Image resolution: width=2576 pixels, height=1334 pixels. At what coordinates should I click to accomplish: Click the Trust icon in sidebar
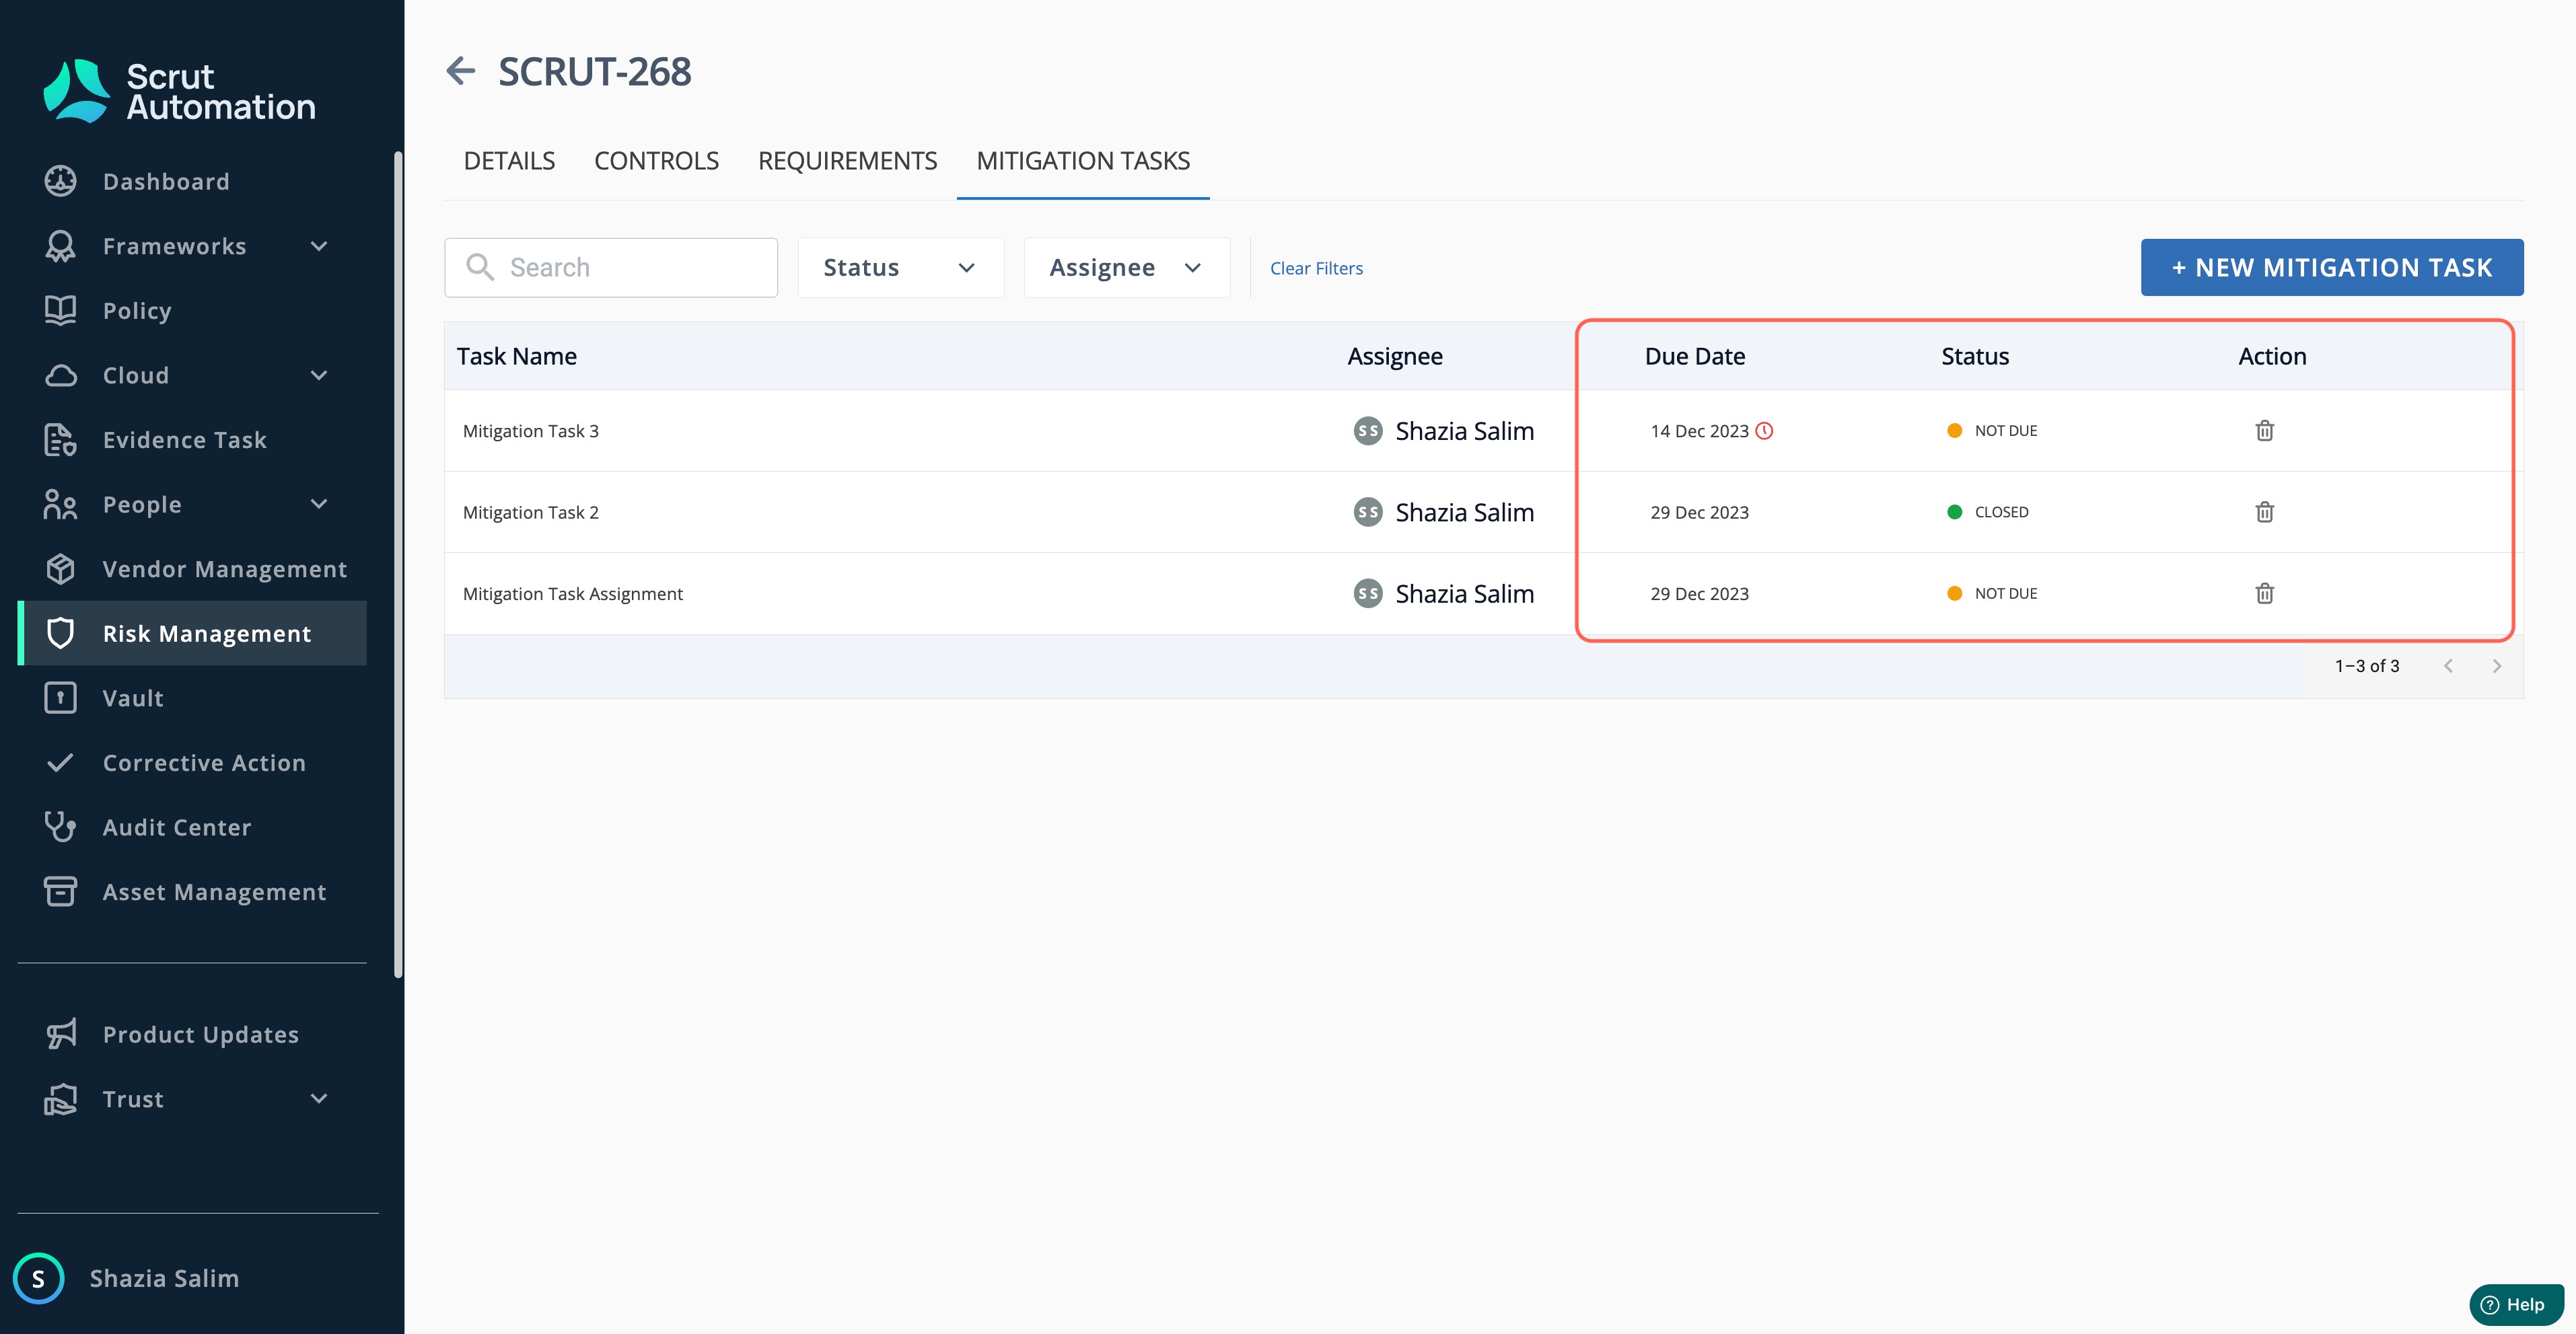(60, 1099)
